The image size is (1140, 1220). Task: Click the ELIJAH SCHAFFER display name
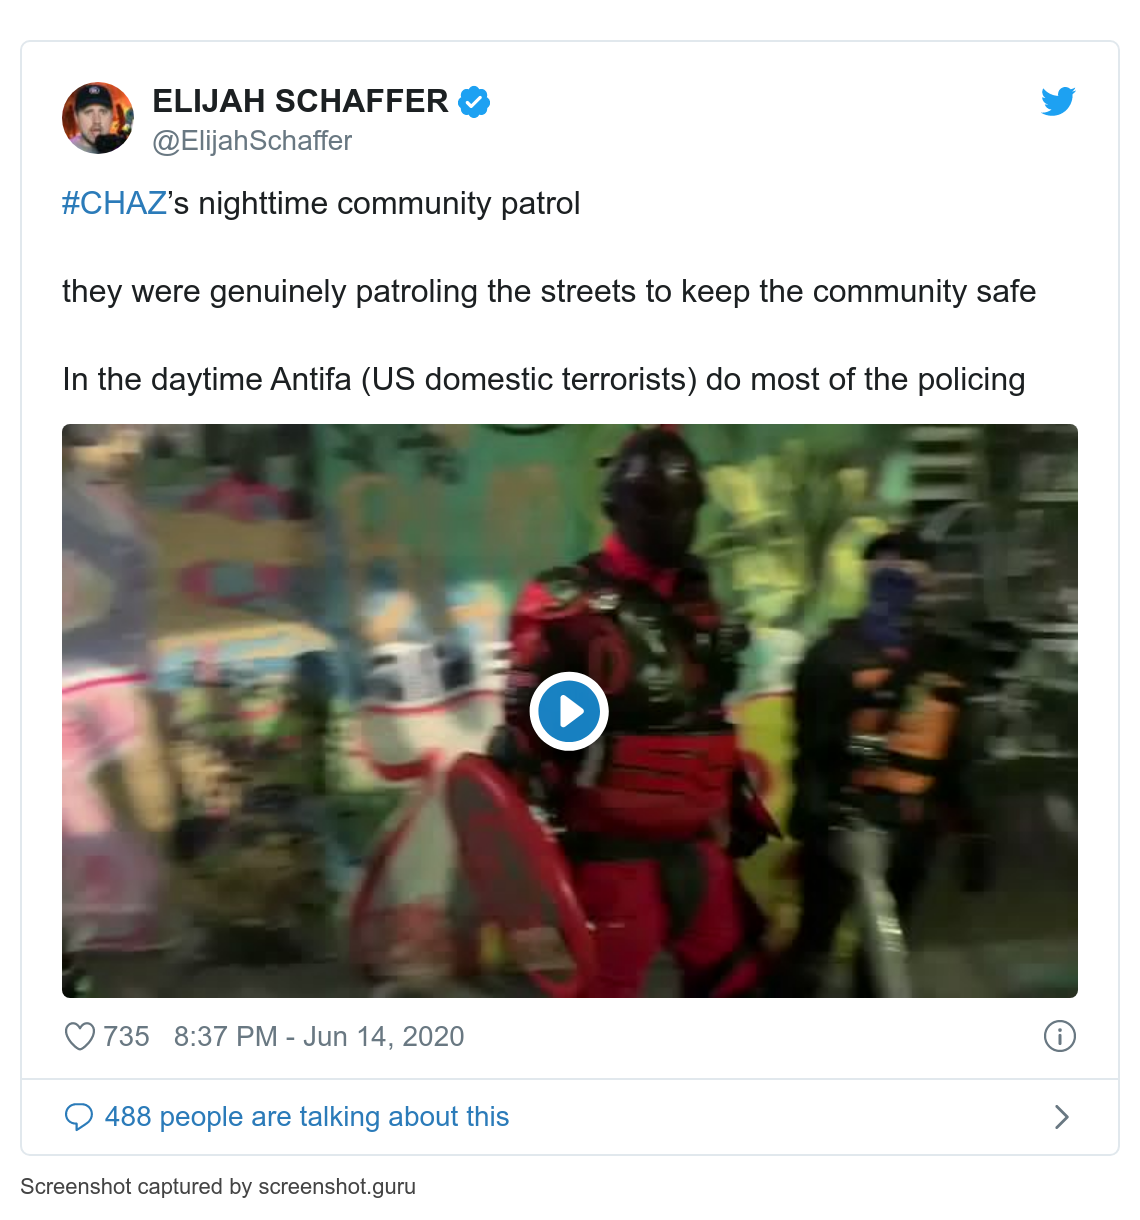coord(300,101)
